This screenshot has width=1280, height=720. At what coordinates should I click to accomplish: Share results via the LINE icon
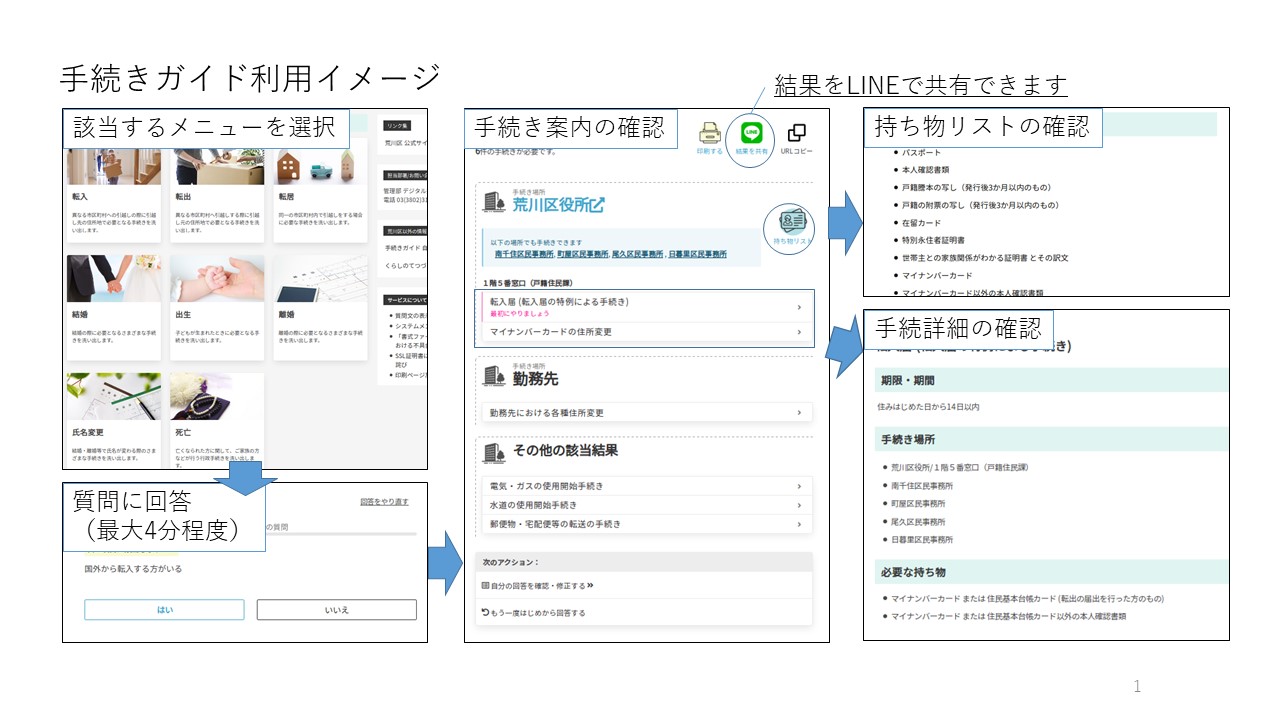[751, 132]
